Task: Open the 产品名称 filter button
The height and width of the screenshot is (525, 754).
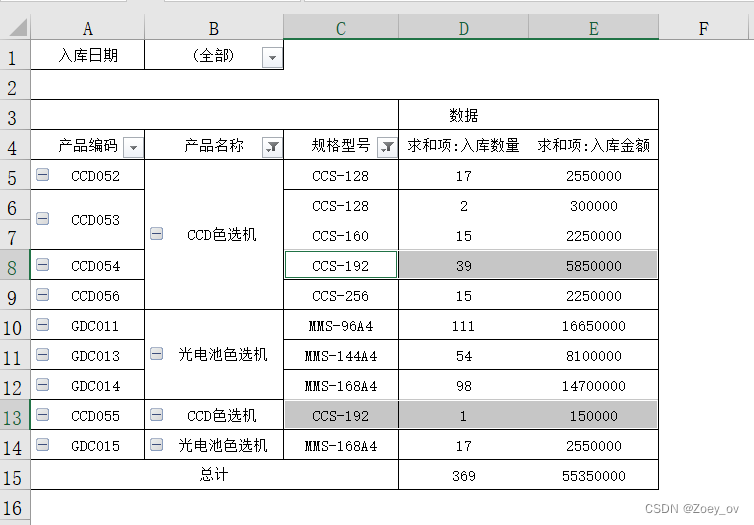Action: 272,147
